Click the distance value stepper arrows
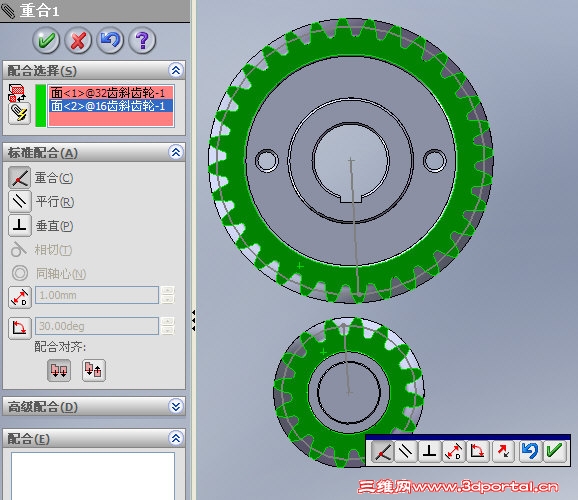Viewport: 578px width, 500px height. point(167,295)
